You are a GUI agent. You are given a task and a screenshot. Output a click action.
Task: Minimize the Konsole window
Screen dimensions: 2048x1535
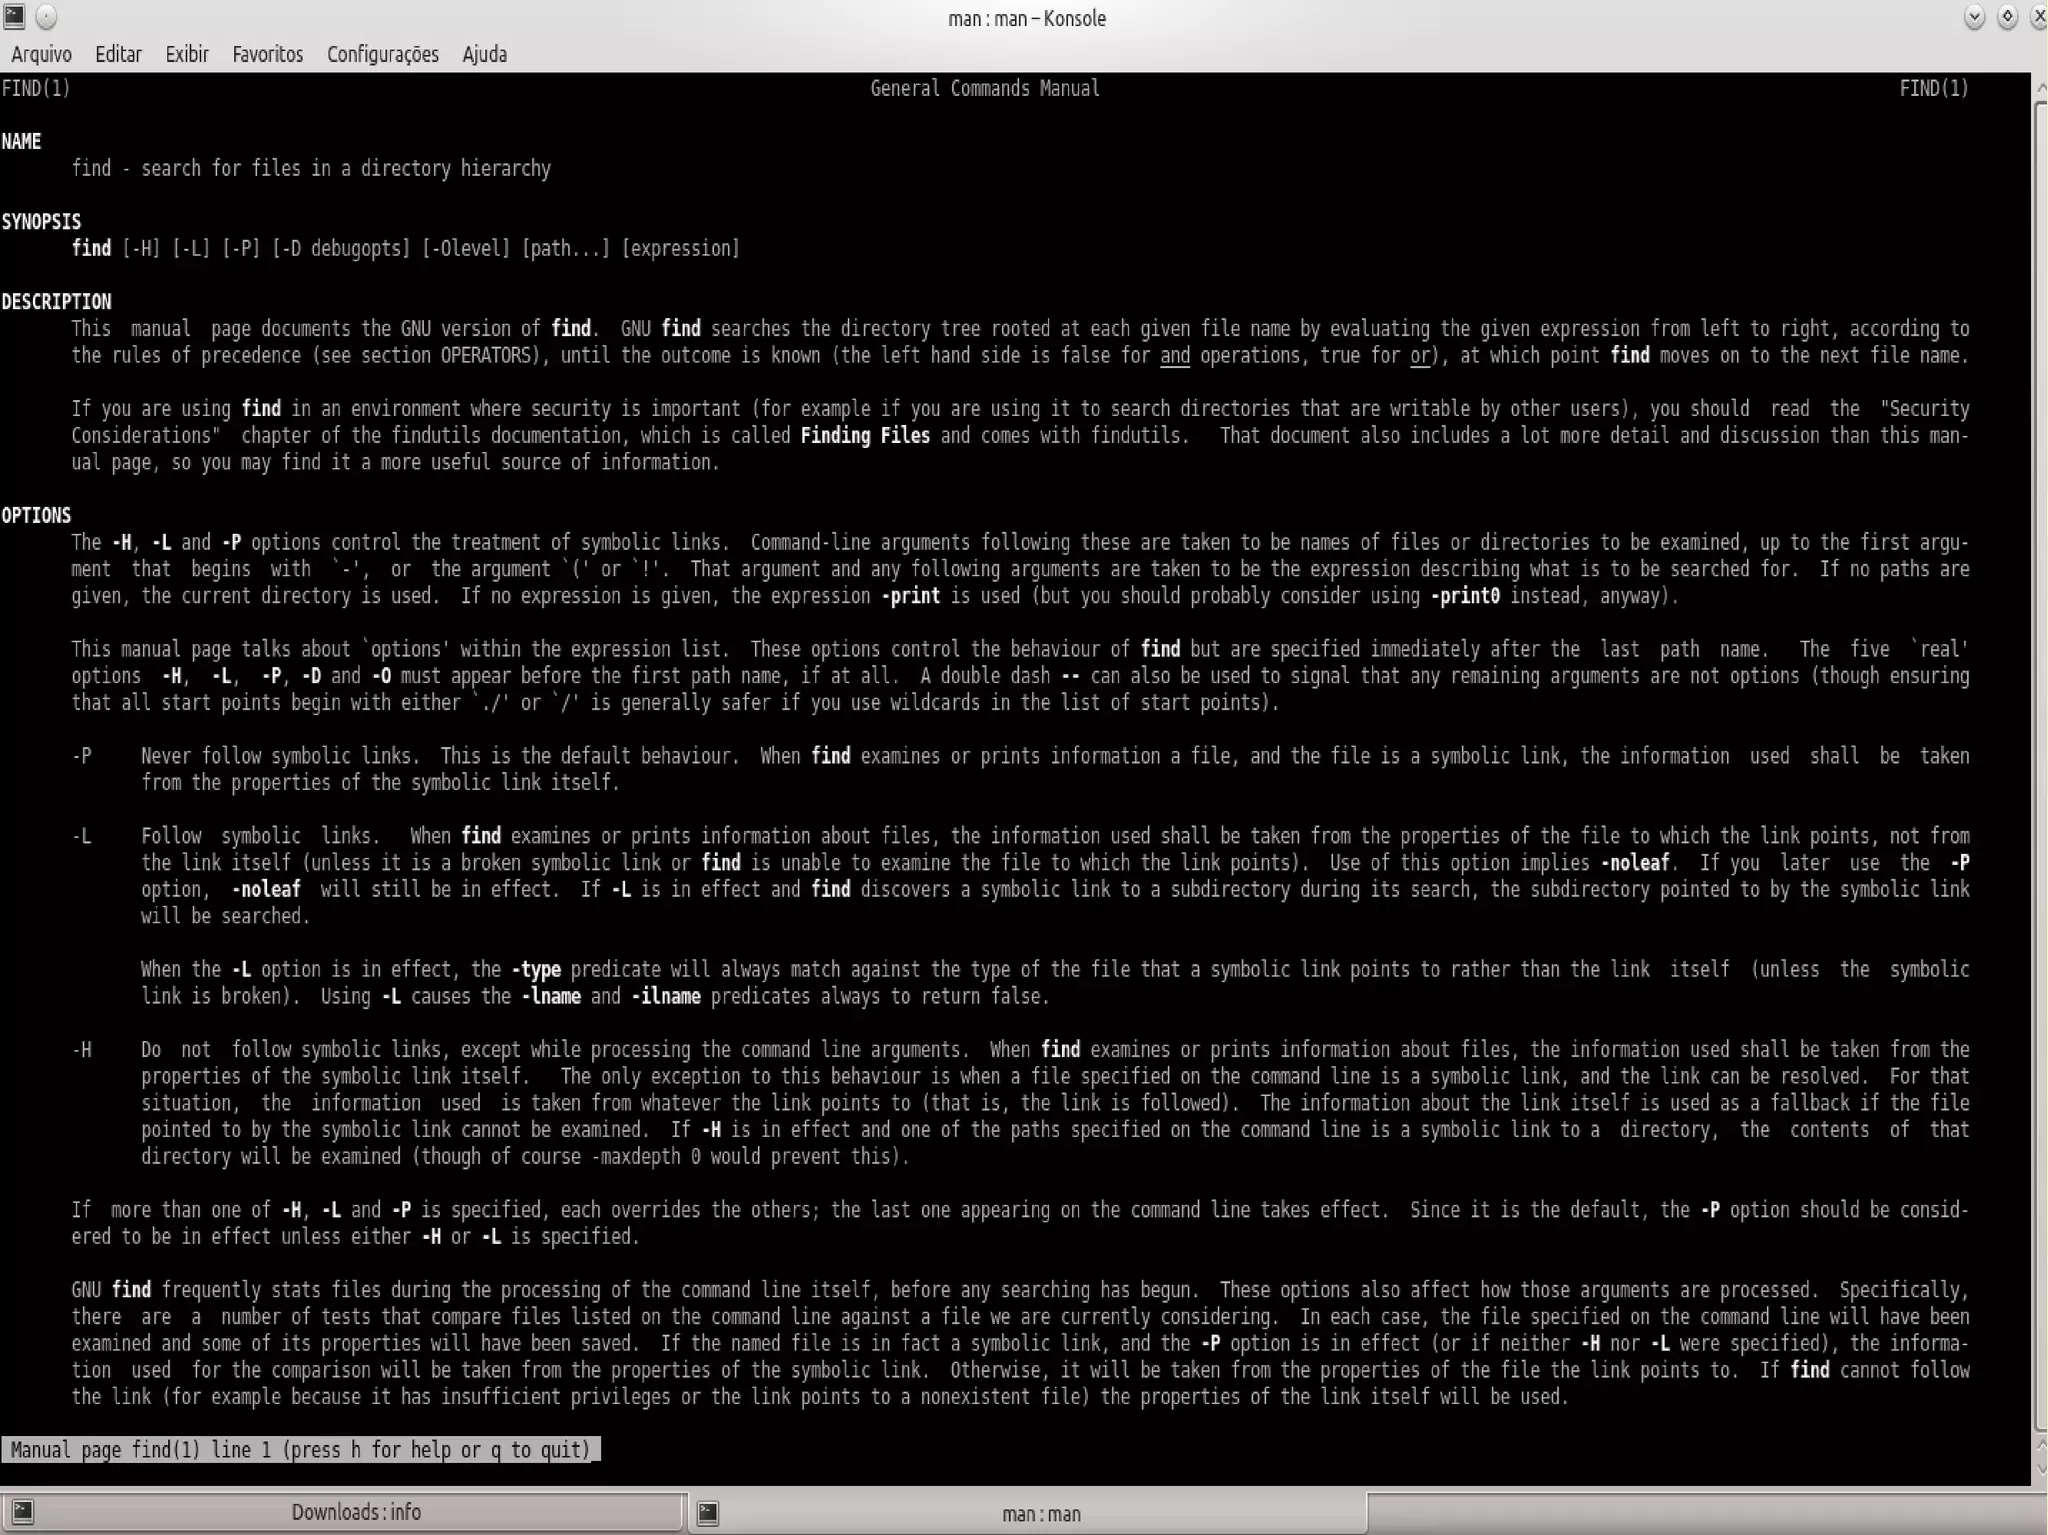click(1974, 17)
